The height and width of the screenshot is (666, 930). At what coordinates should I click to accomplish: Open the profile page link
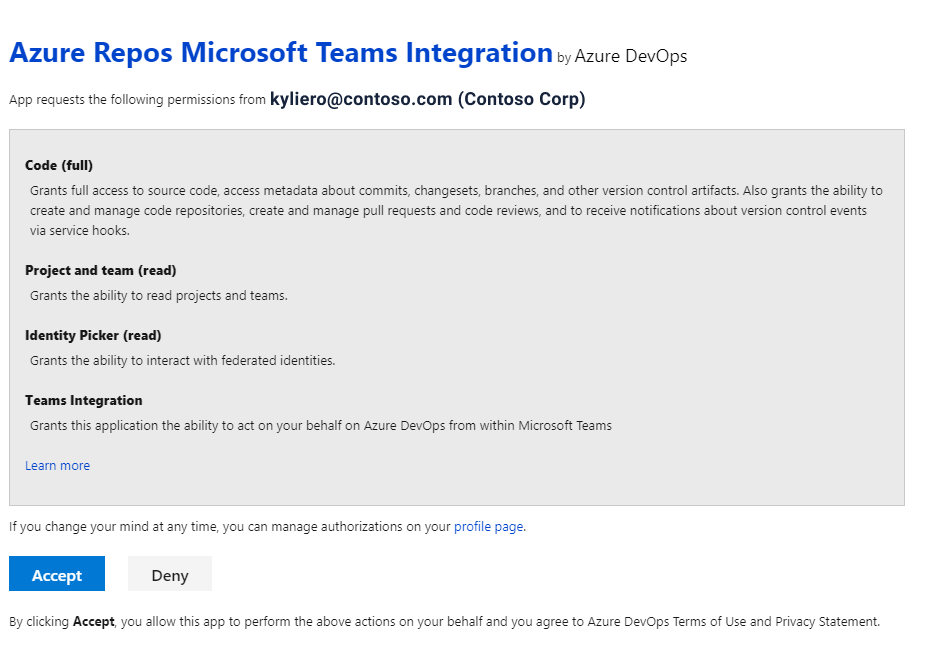[x=488, y=527]
